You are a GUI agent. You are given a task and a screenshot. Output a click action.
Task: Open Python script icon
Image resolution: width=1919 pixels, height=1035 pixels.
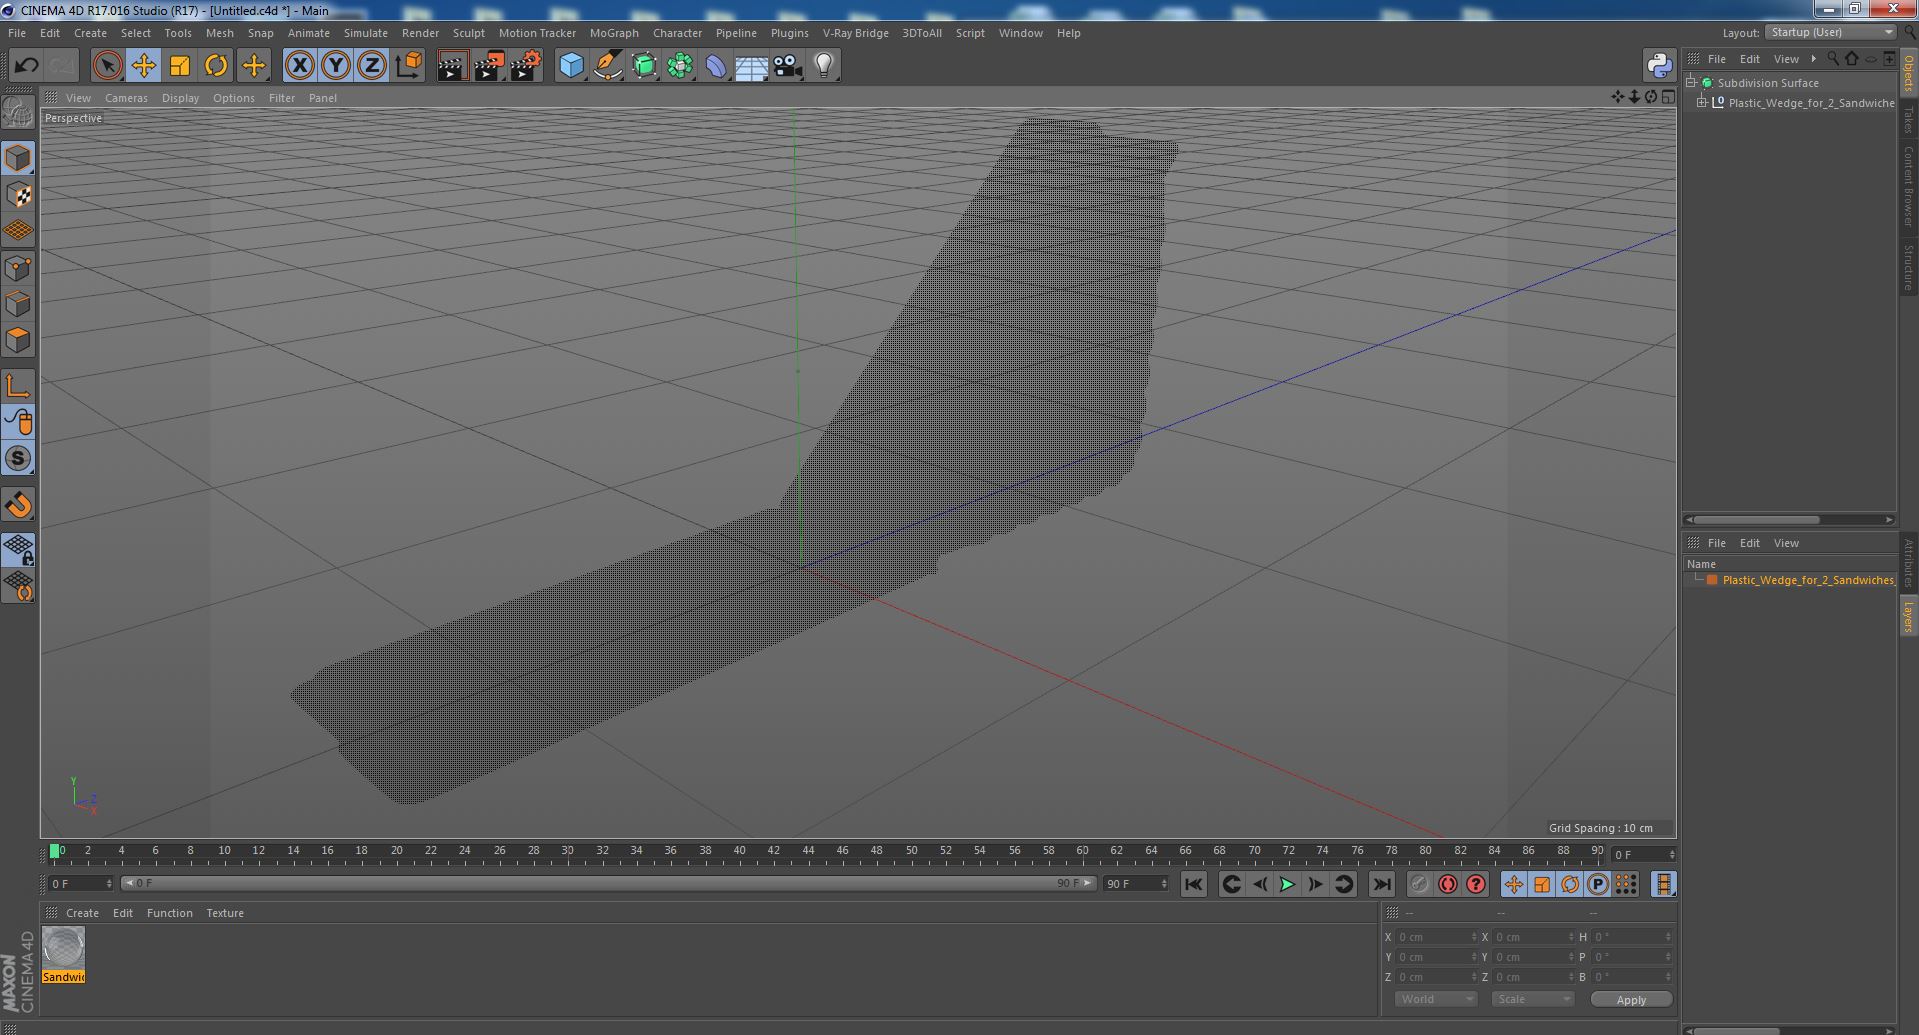point(1659,66)
